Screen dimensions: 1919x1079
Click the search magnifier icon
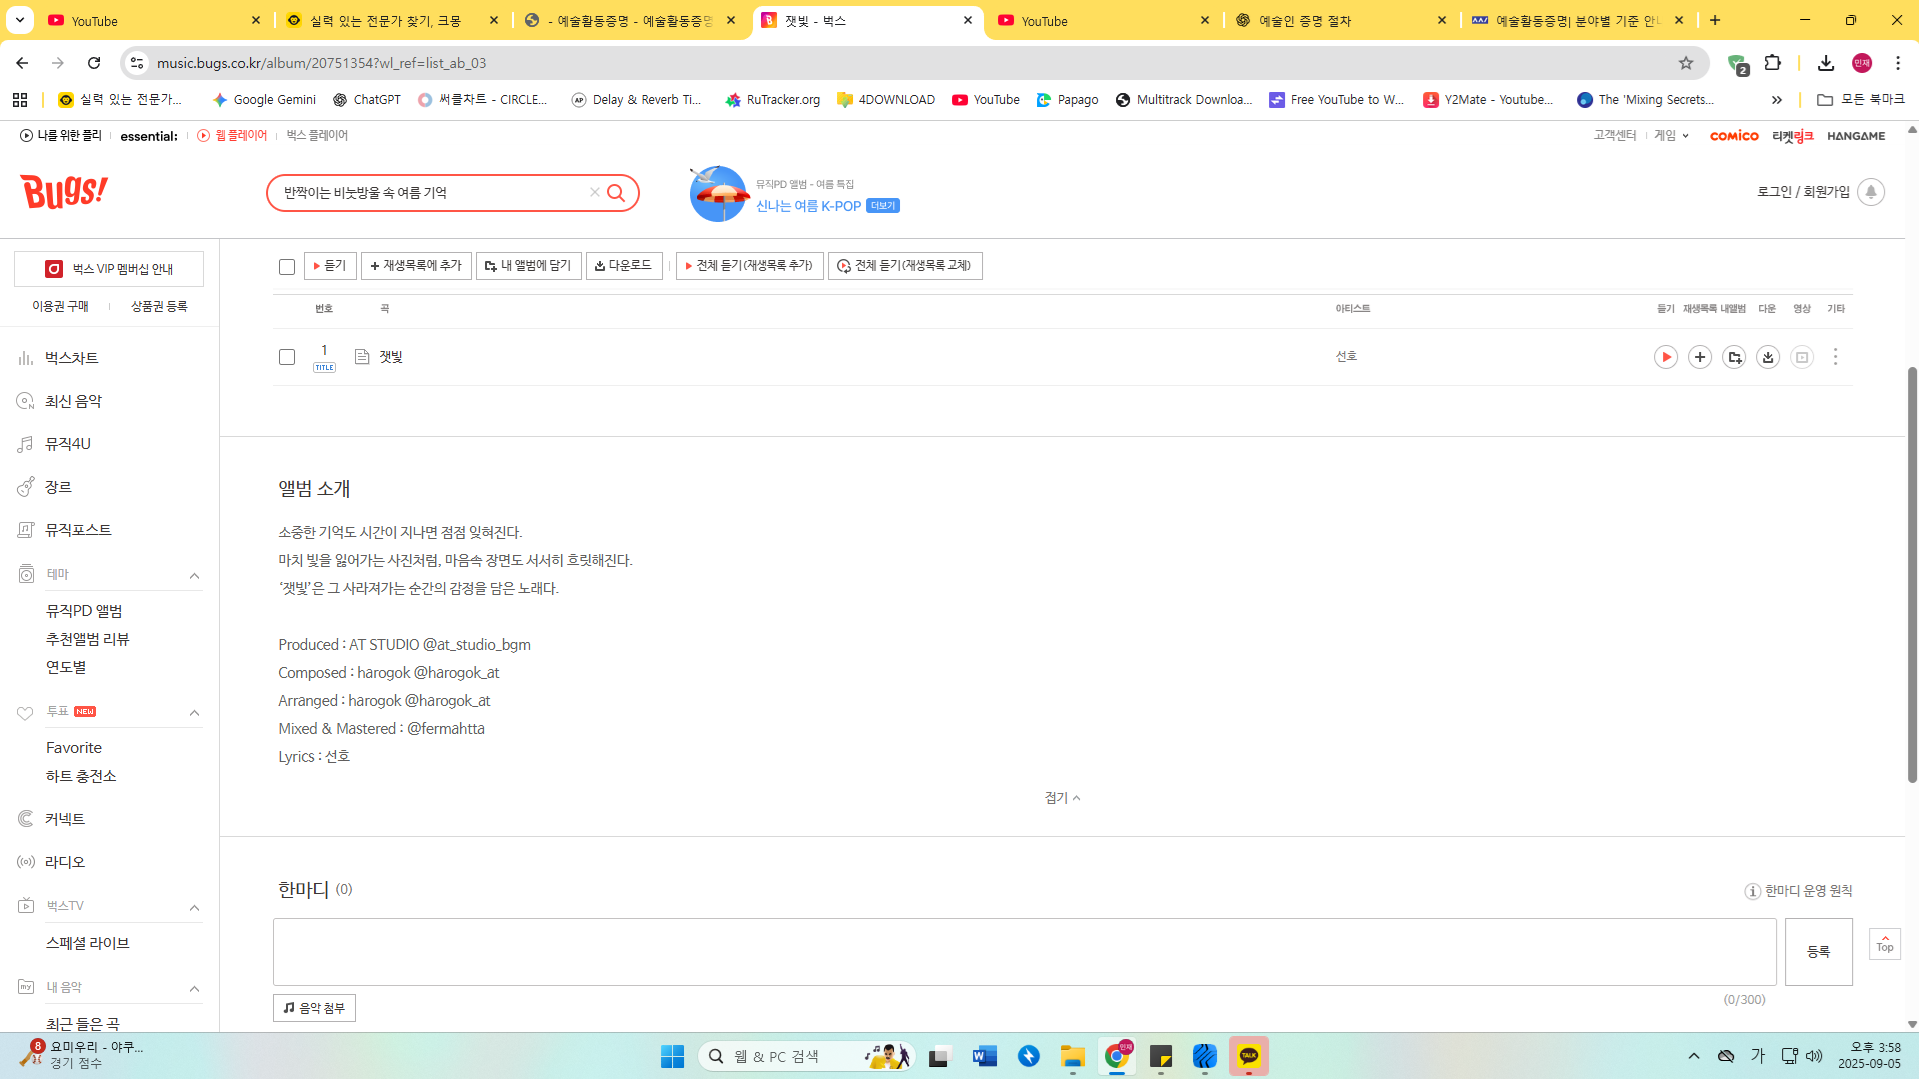coord(616,193)
